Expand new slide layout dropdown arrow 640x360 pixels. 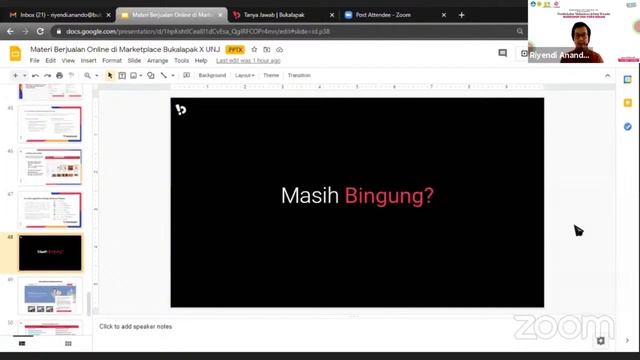[x=24, y=76]
